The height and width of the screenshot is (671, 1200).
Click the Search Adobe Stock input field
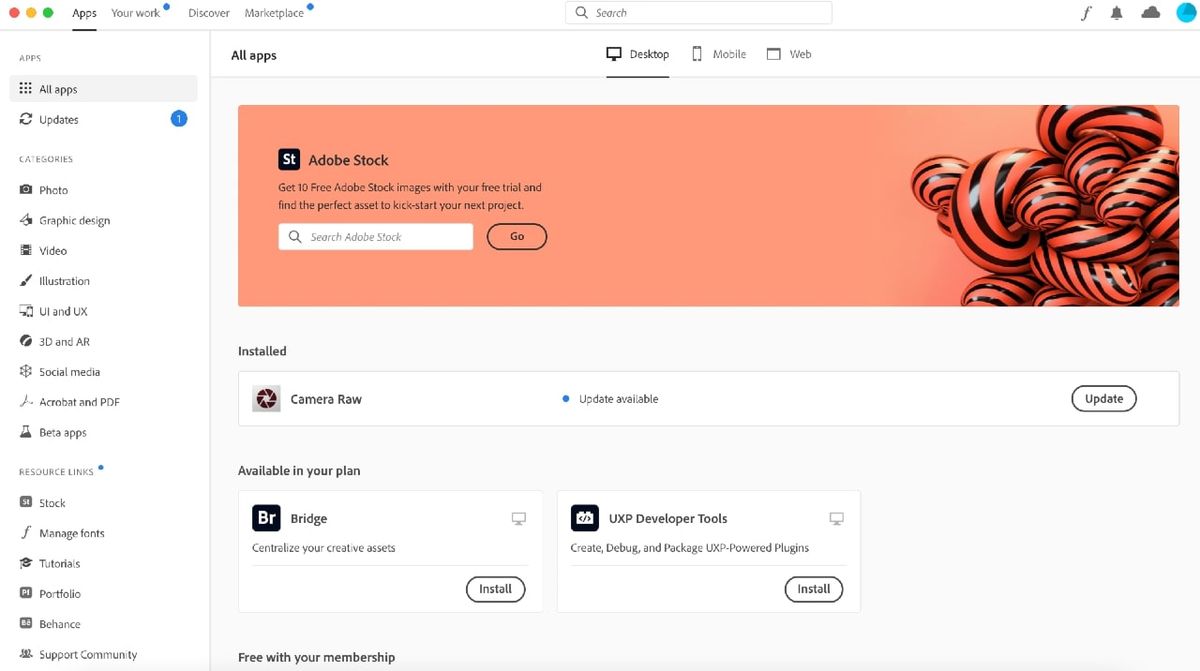(x=375, y=236)
